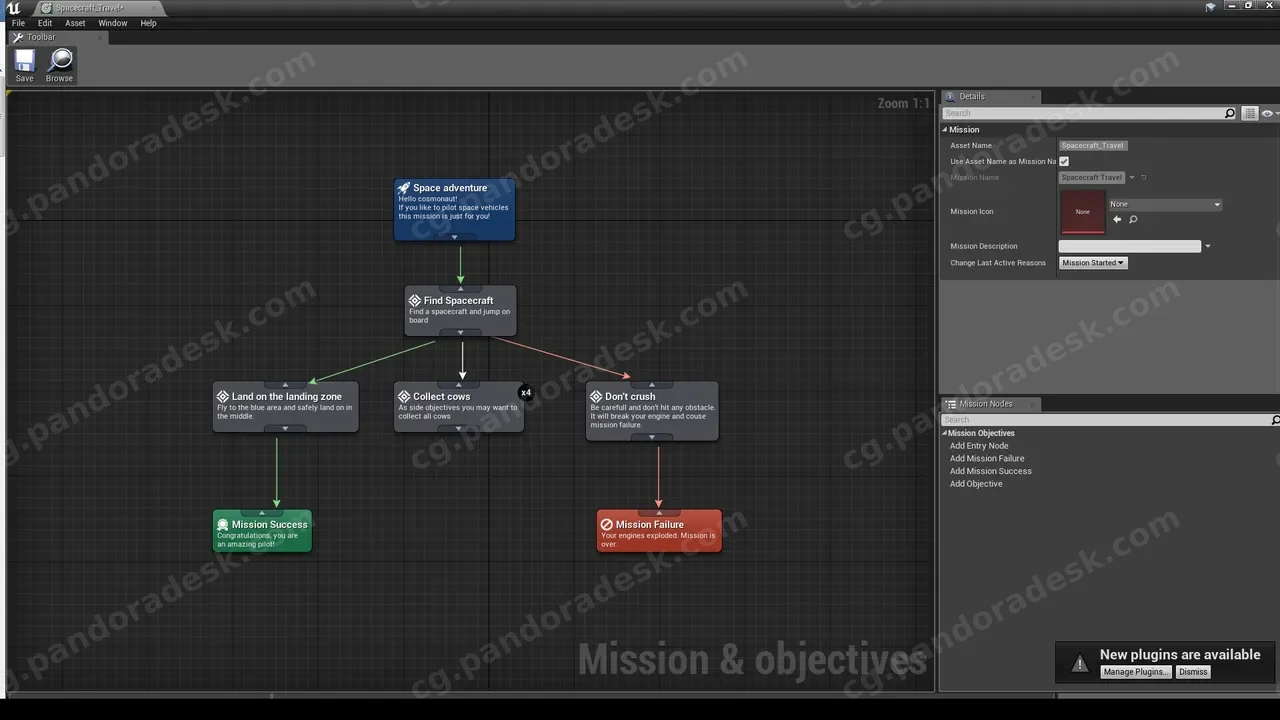Open the Mission Name dropdown arrow

[x=1132, y=178]
